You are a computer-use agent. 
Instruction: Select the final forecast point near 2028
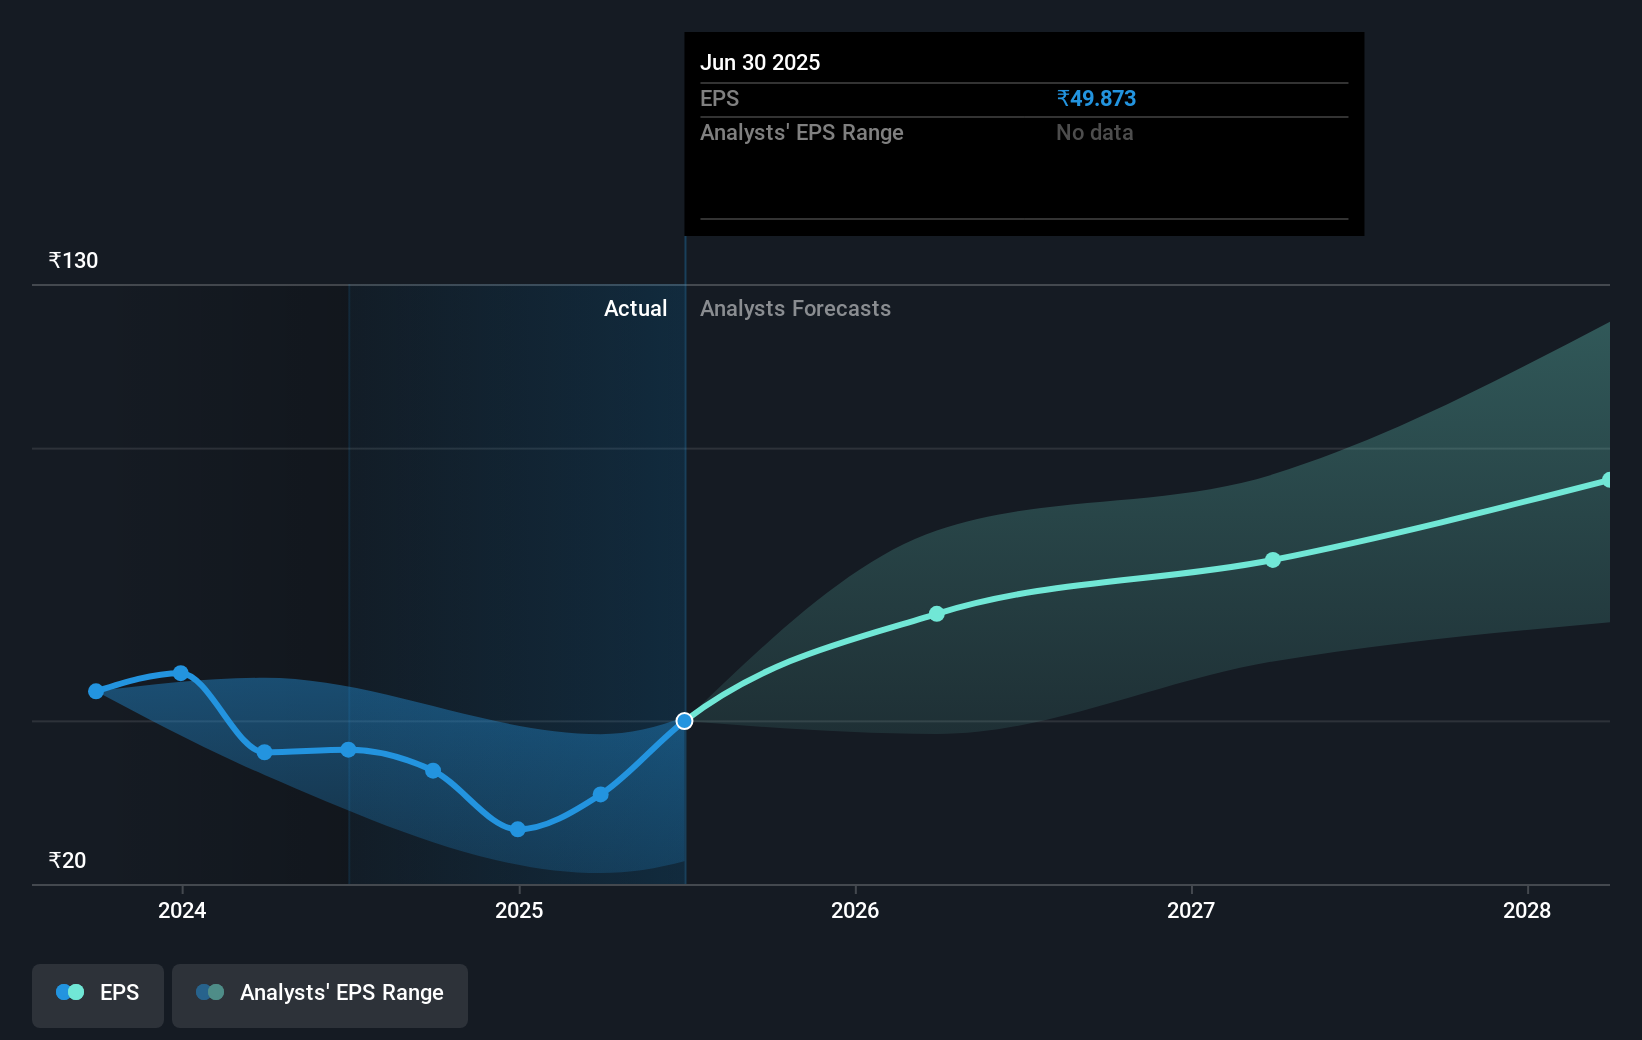pos(1607,480)
